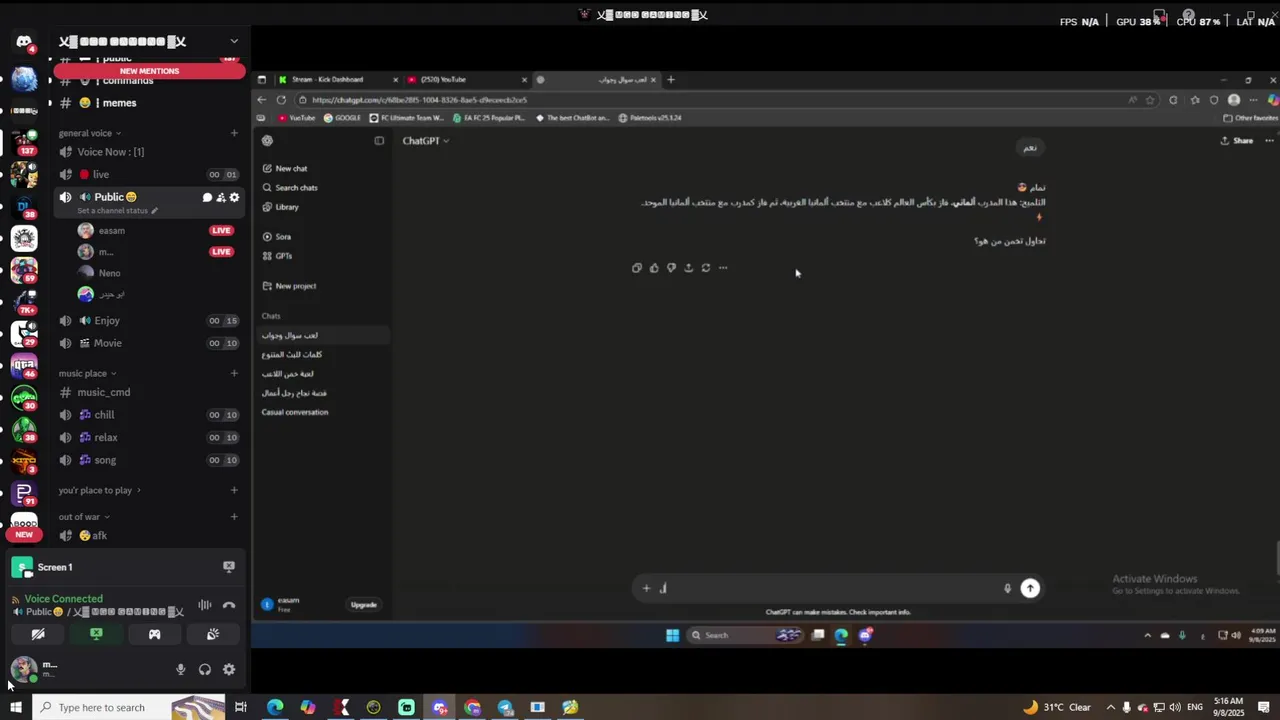Regenerate the ChatGPT response icon
This screenshot has width=1280, height=720.
(706, 268)
